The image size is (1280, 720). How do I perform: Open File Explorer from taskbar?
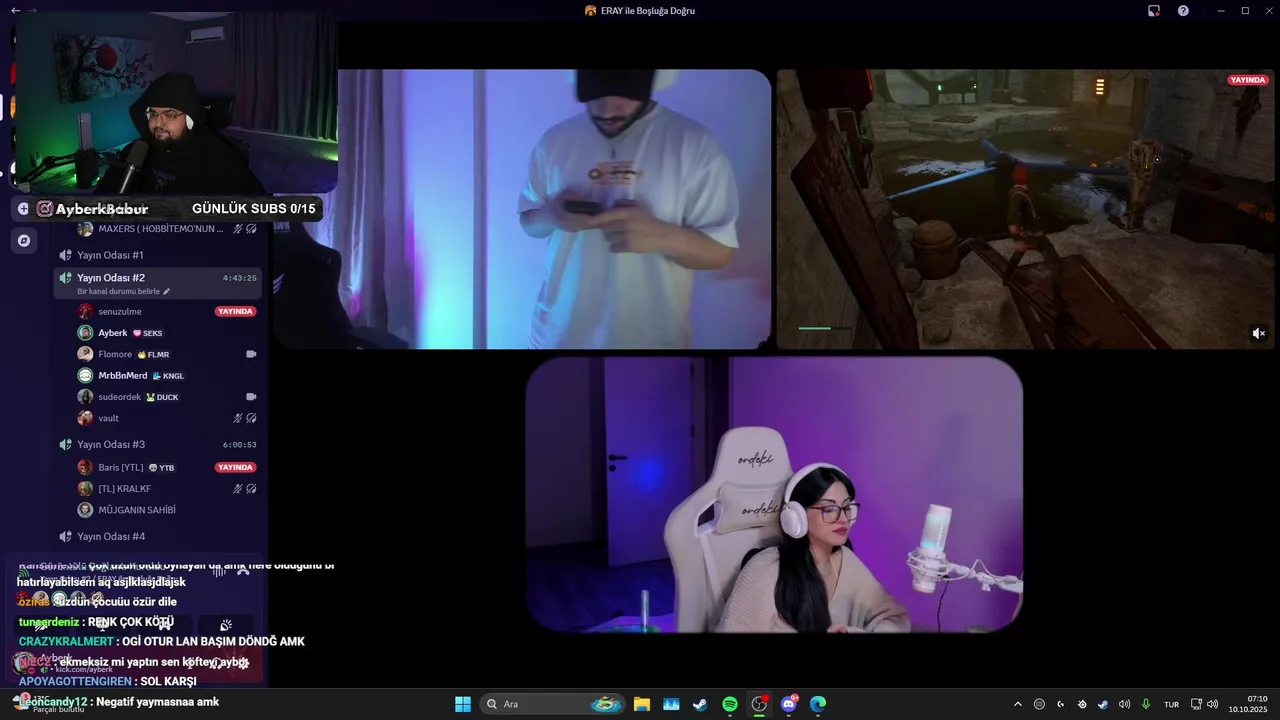pyautogui.click(x=642, y=704)
